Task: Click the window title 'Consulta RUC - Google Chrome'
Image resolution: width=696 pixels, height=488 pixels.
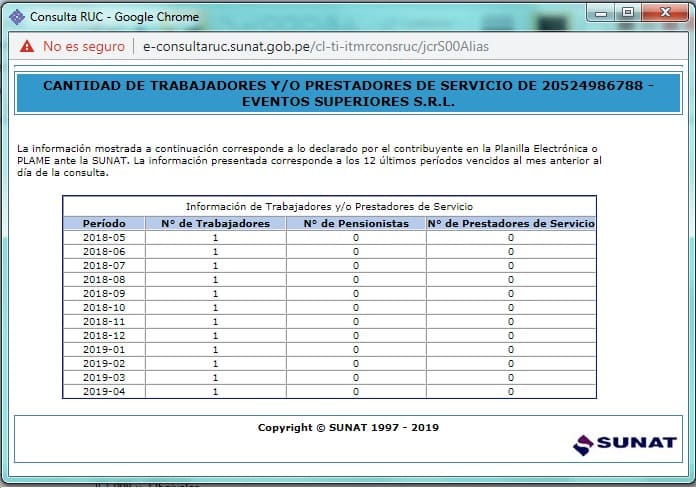Action: (x=115, y=17)
